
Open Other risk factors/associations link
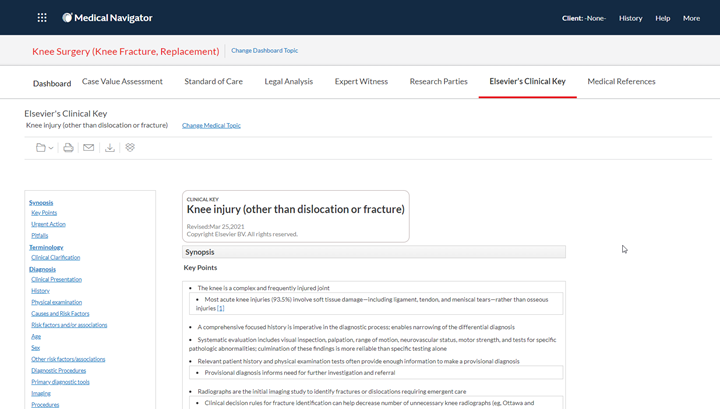[68, 359]
